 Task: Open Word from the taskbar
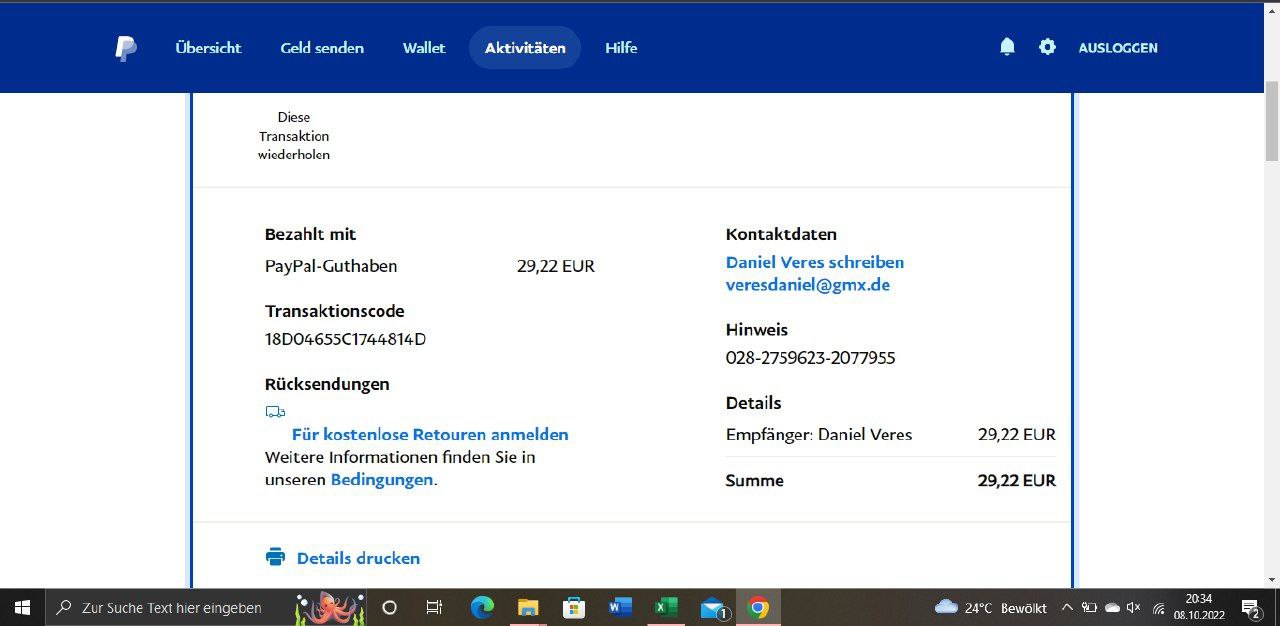[x=620, y=607]
